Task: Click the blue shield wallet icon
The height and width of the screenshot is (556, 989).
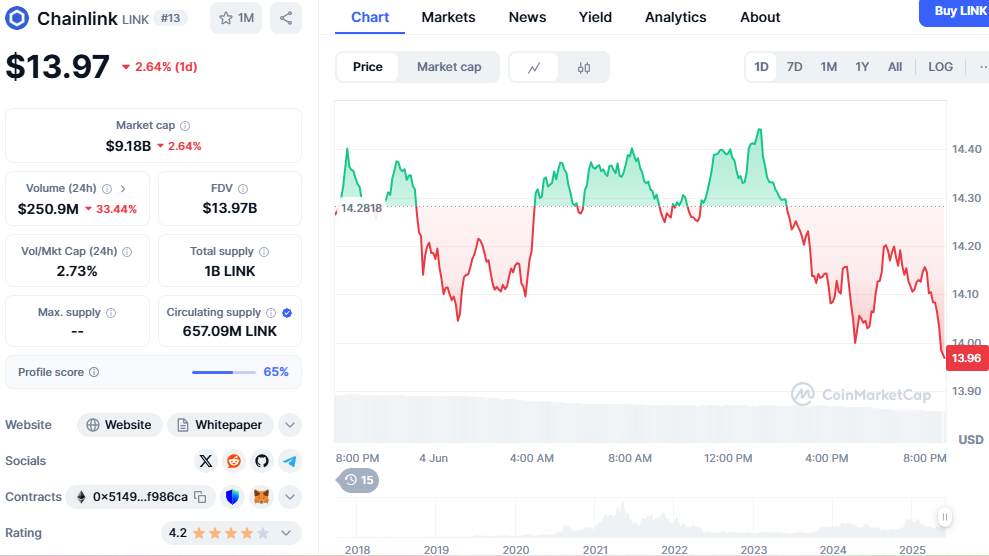Action: (232, 497)
